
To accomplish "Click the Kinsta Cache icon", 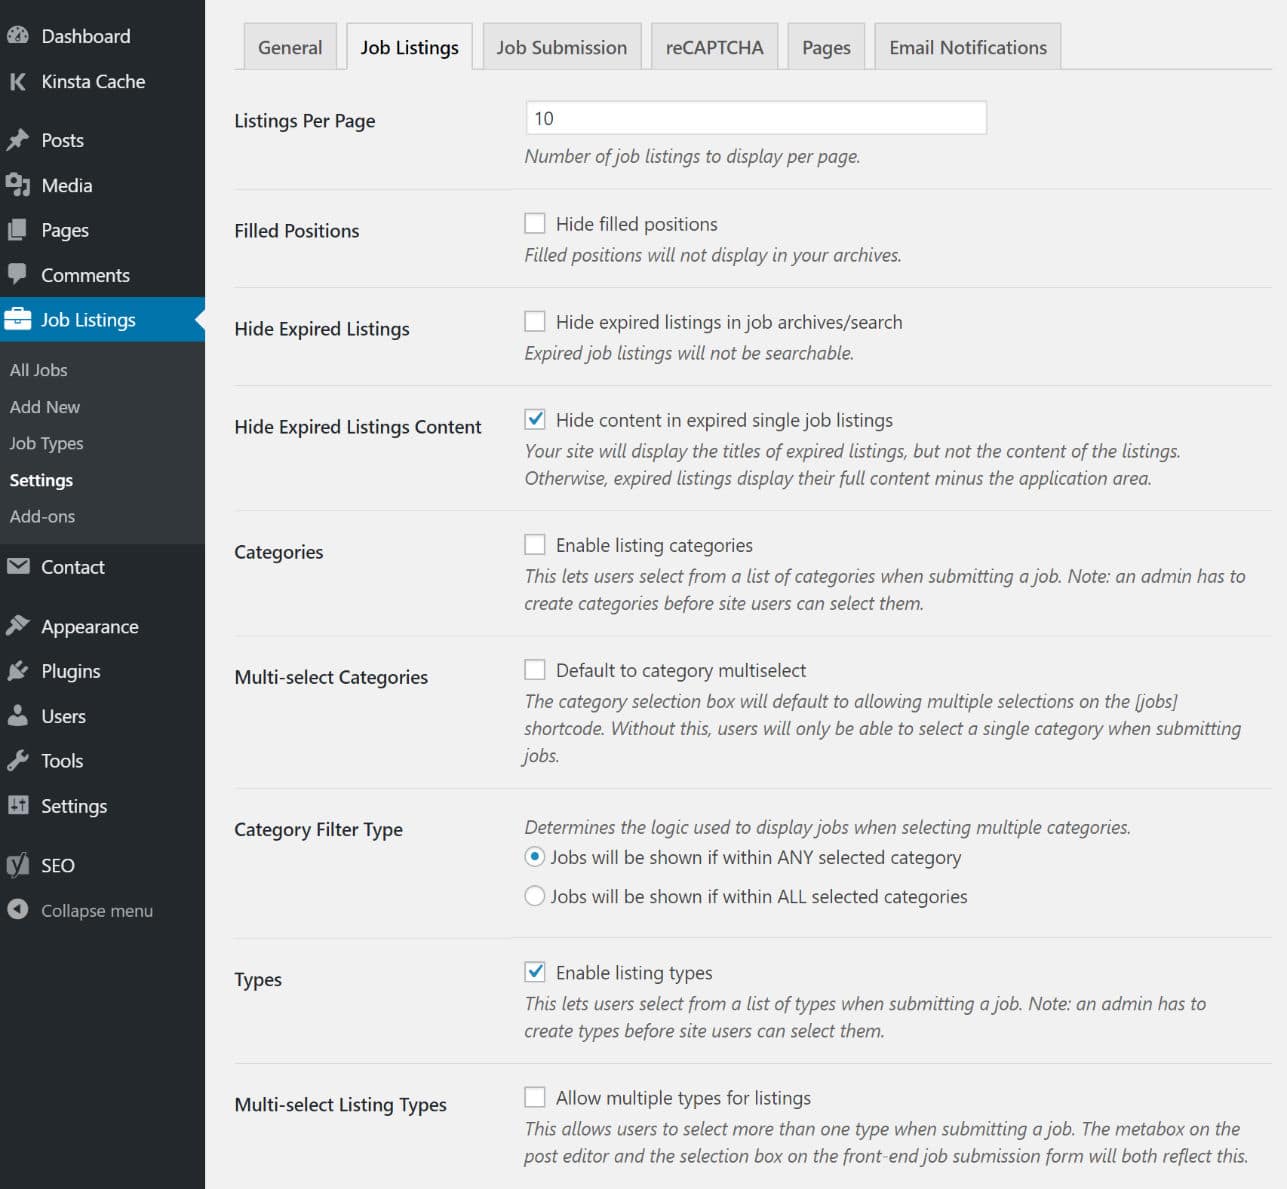I will pos(17,82).
